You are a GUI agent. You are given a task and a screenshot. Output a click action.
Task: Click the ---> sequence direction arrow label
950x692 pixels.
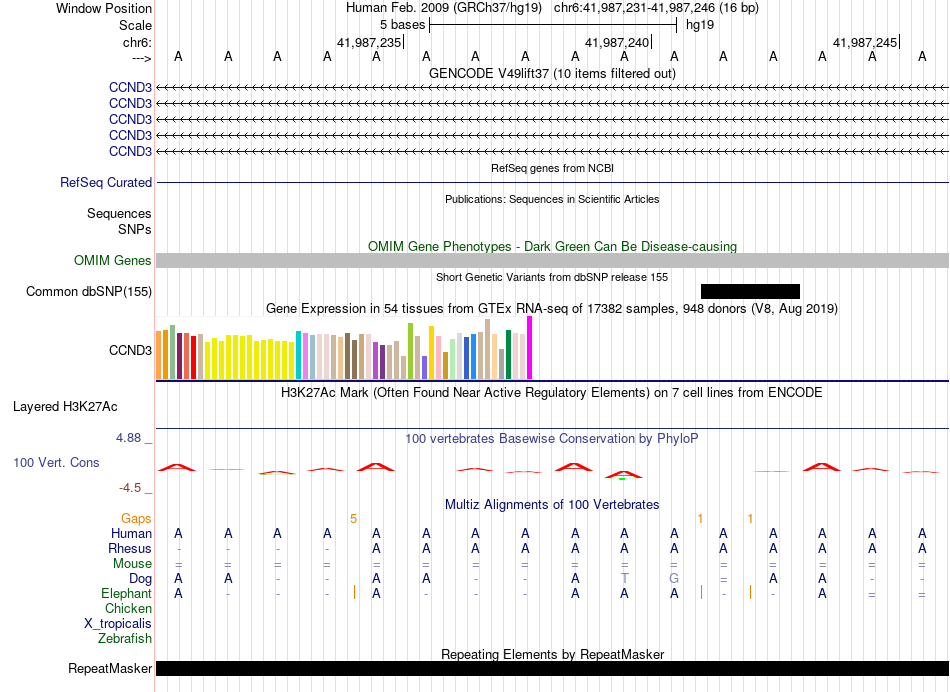pos(141,58)
